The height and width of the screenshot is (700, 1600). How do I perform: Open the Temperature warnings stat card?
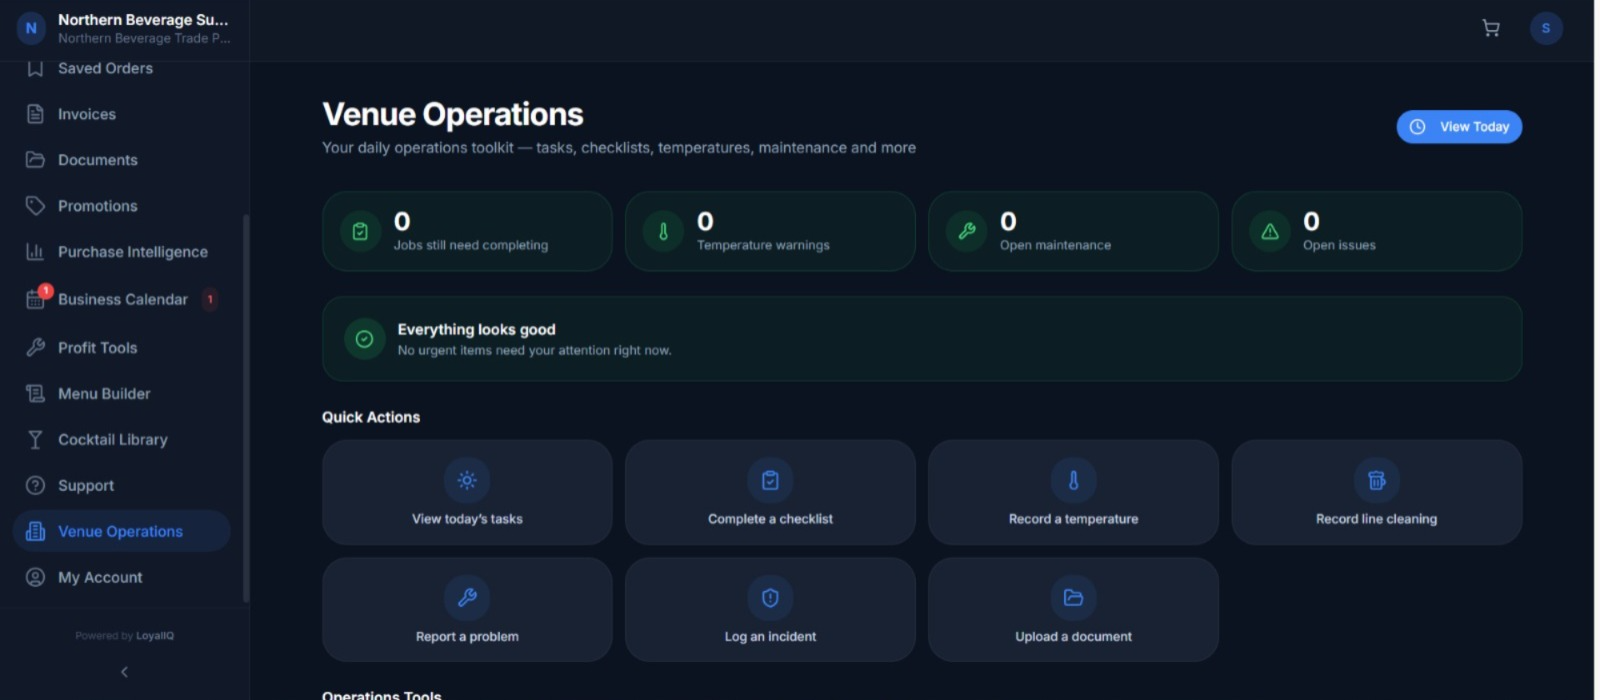click(770, 231)
